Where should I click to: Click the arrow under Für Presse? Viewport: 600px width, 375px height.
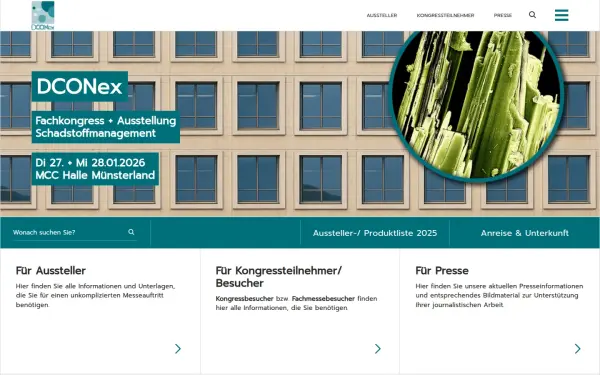click(x=577, y=349)
